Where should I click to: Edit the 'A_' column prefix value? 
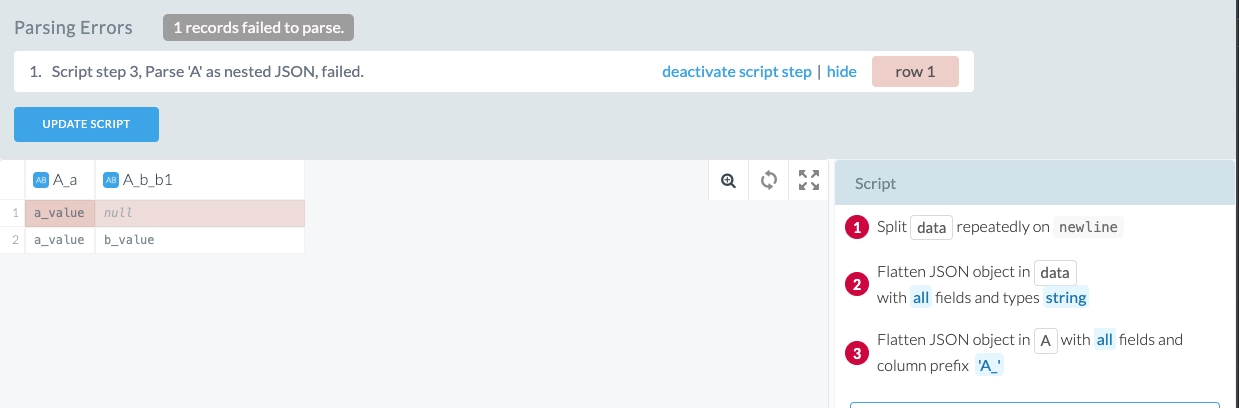(x=990, y=366)
